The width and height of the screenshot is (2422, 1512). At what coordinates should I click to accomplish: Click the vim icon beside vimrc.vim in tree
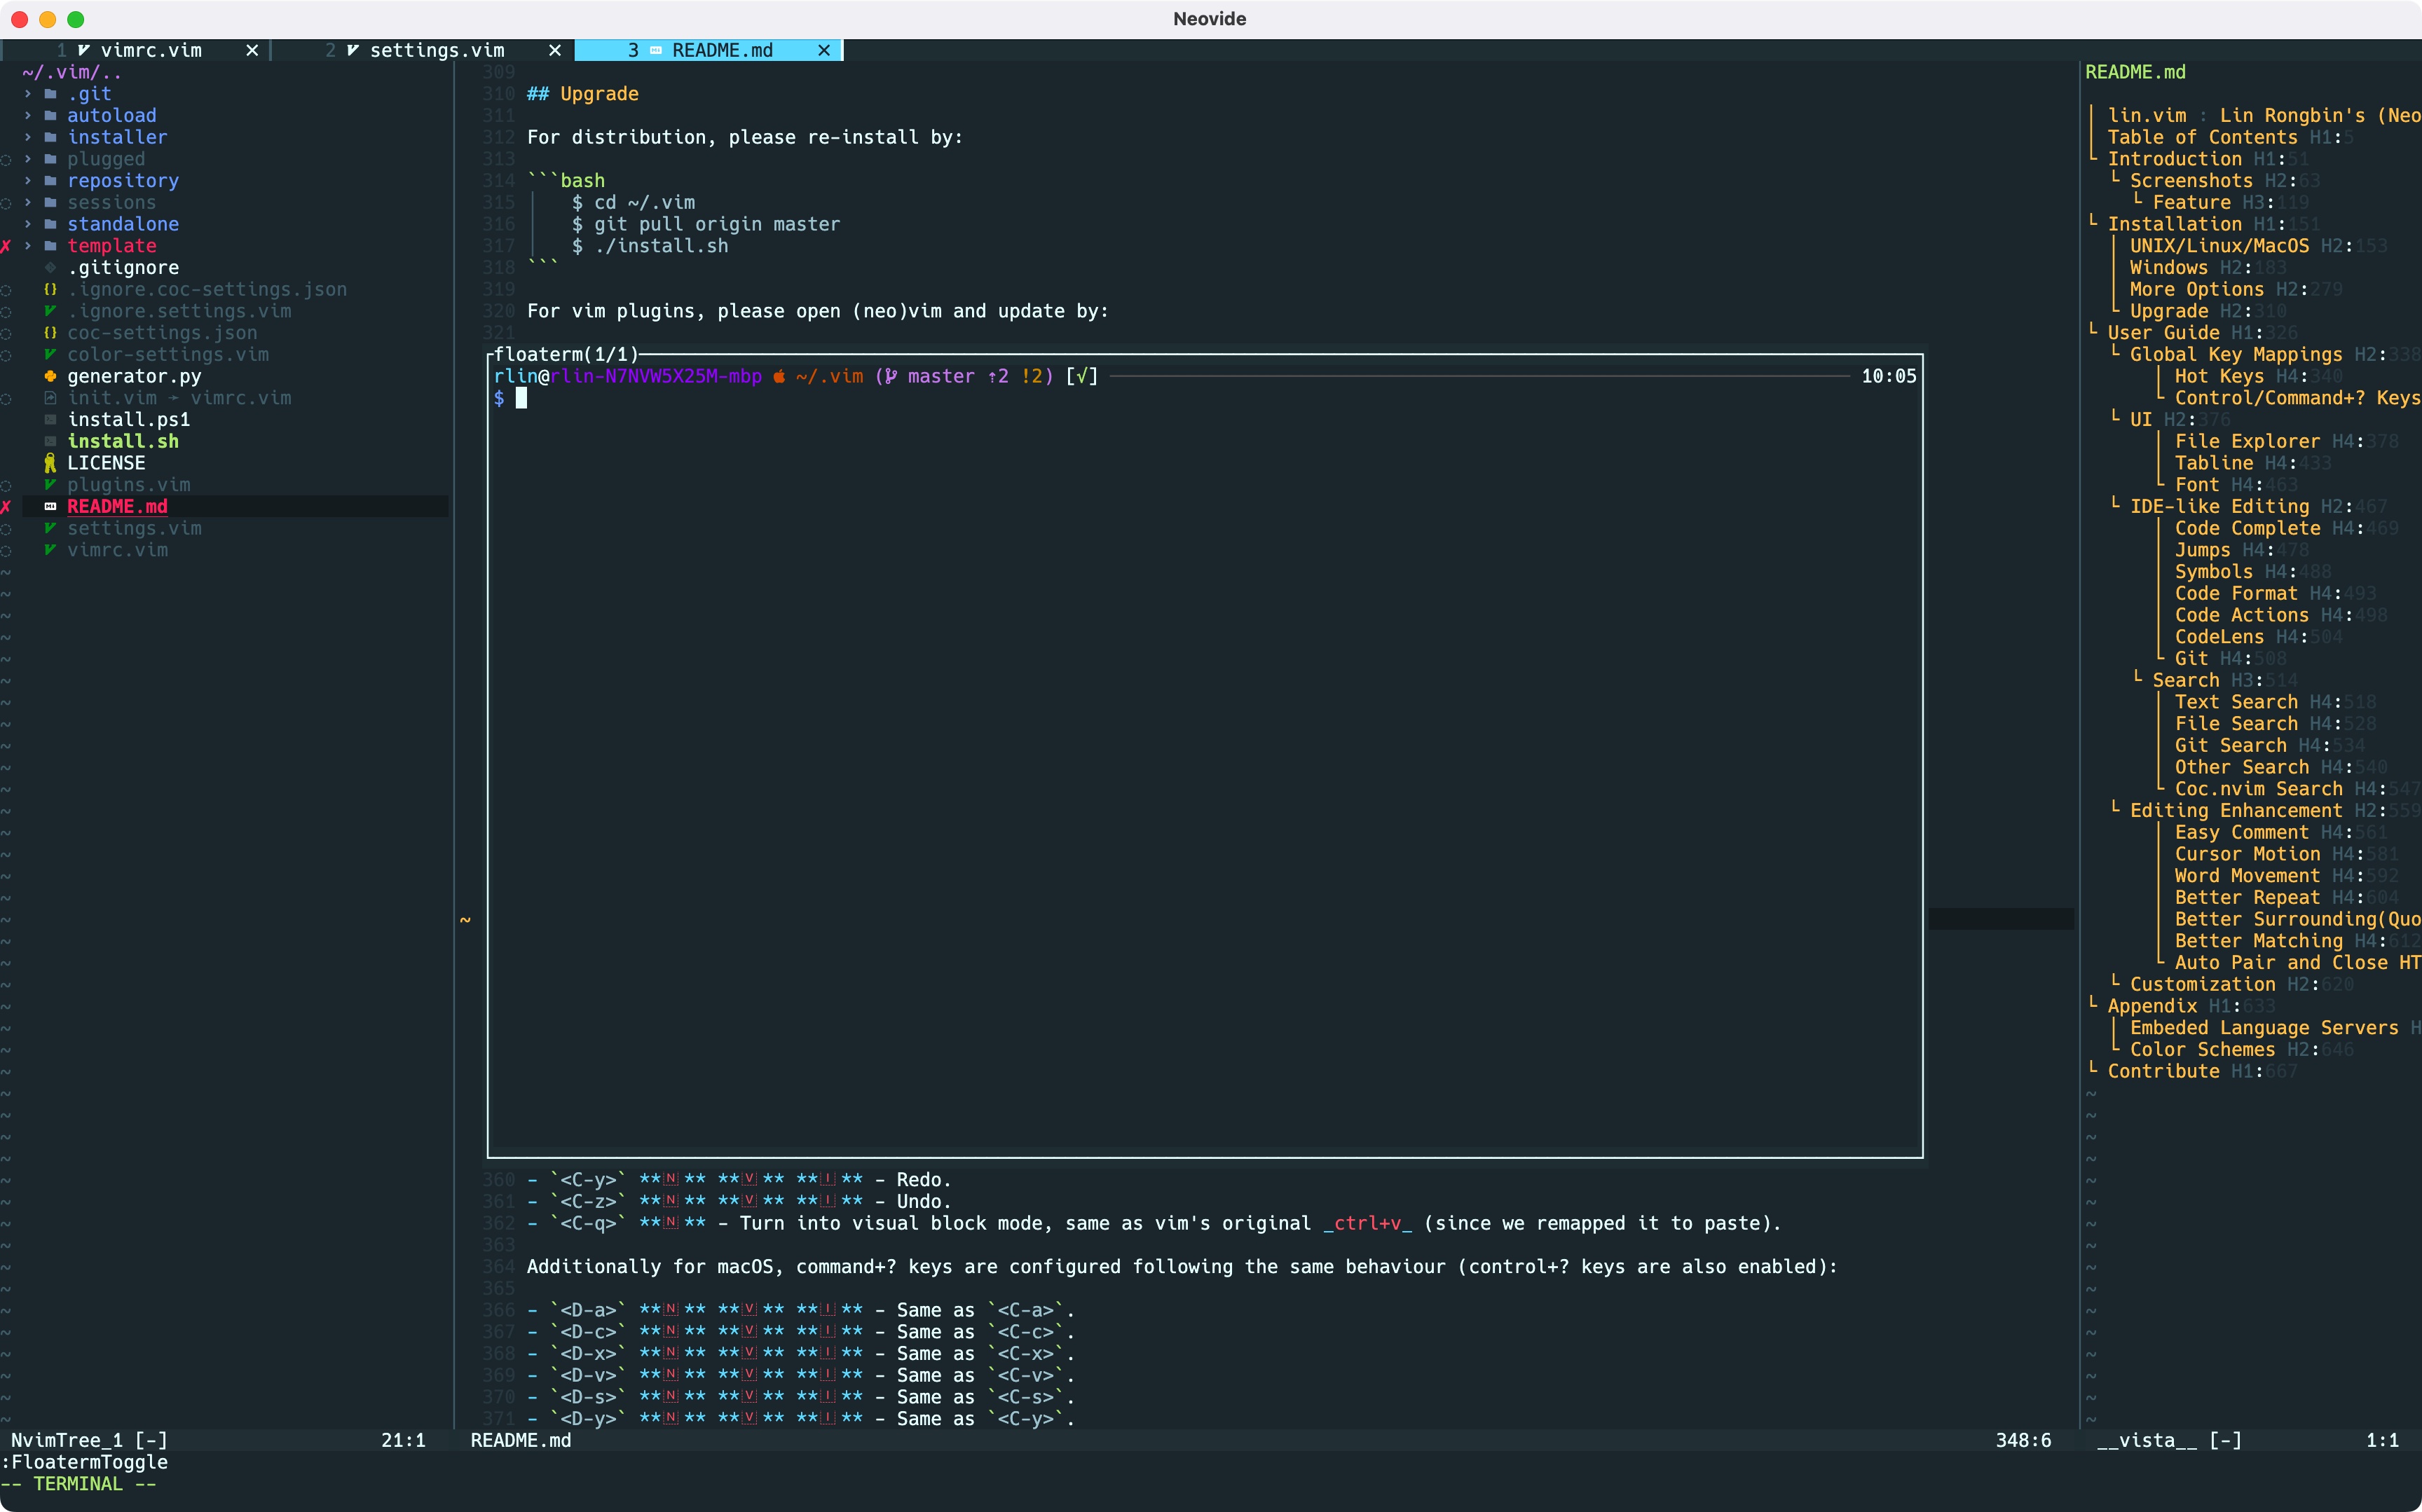(50, 550)
